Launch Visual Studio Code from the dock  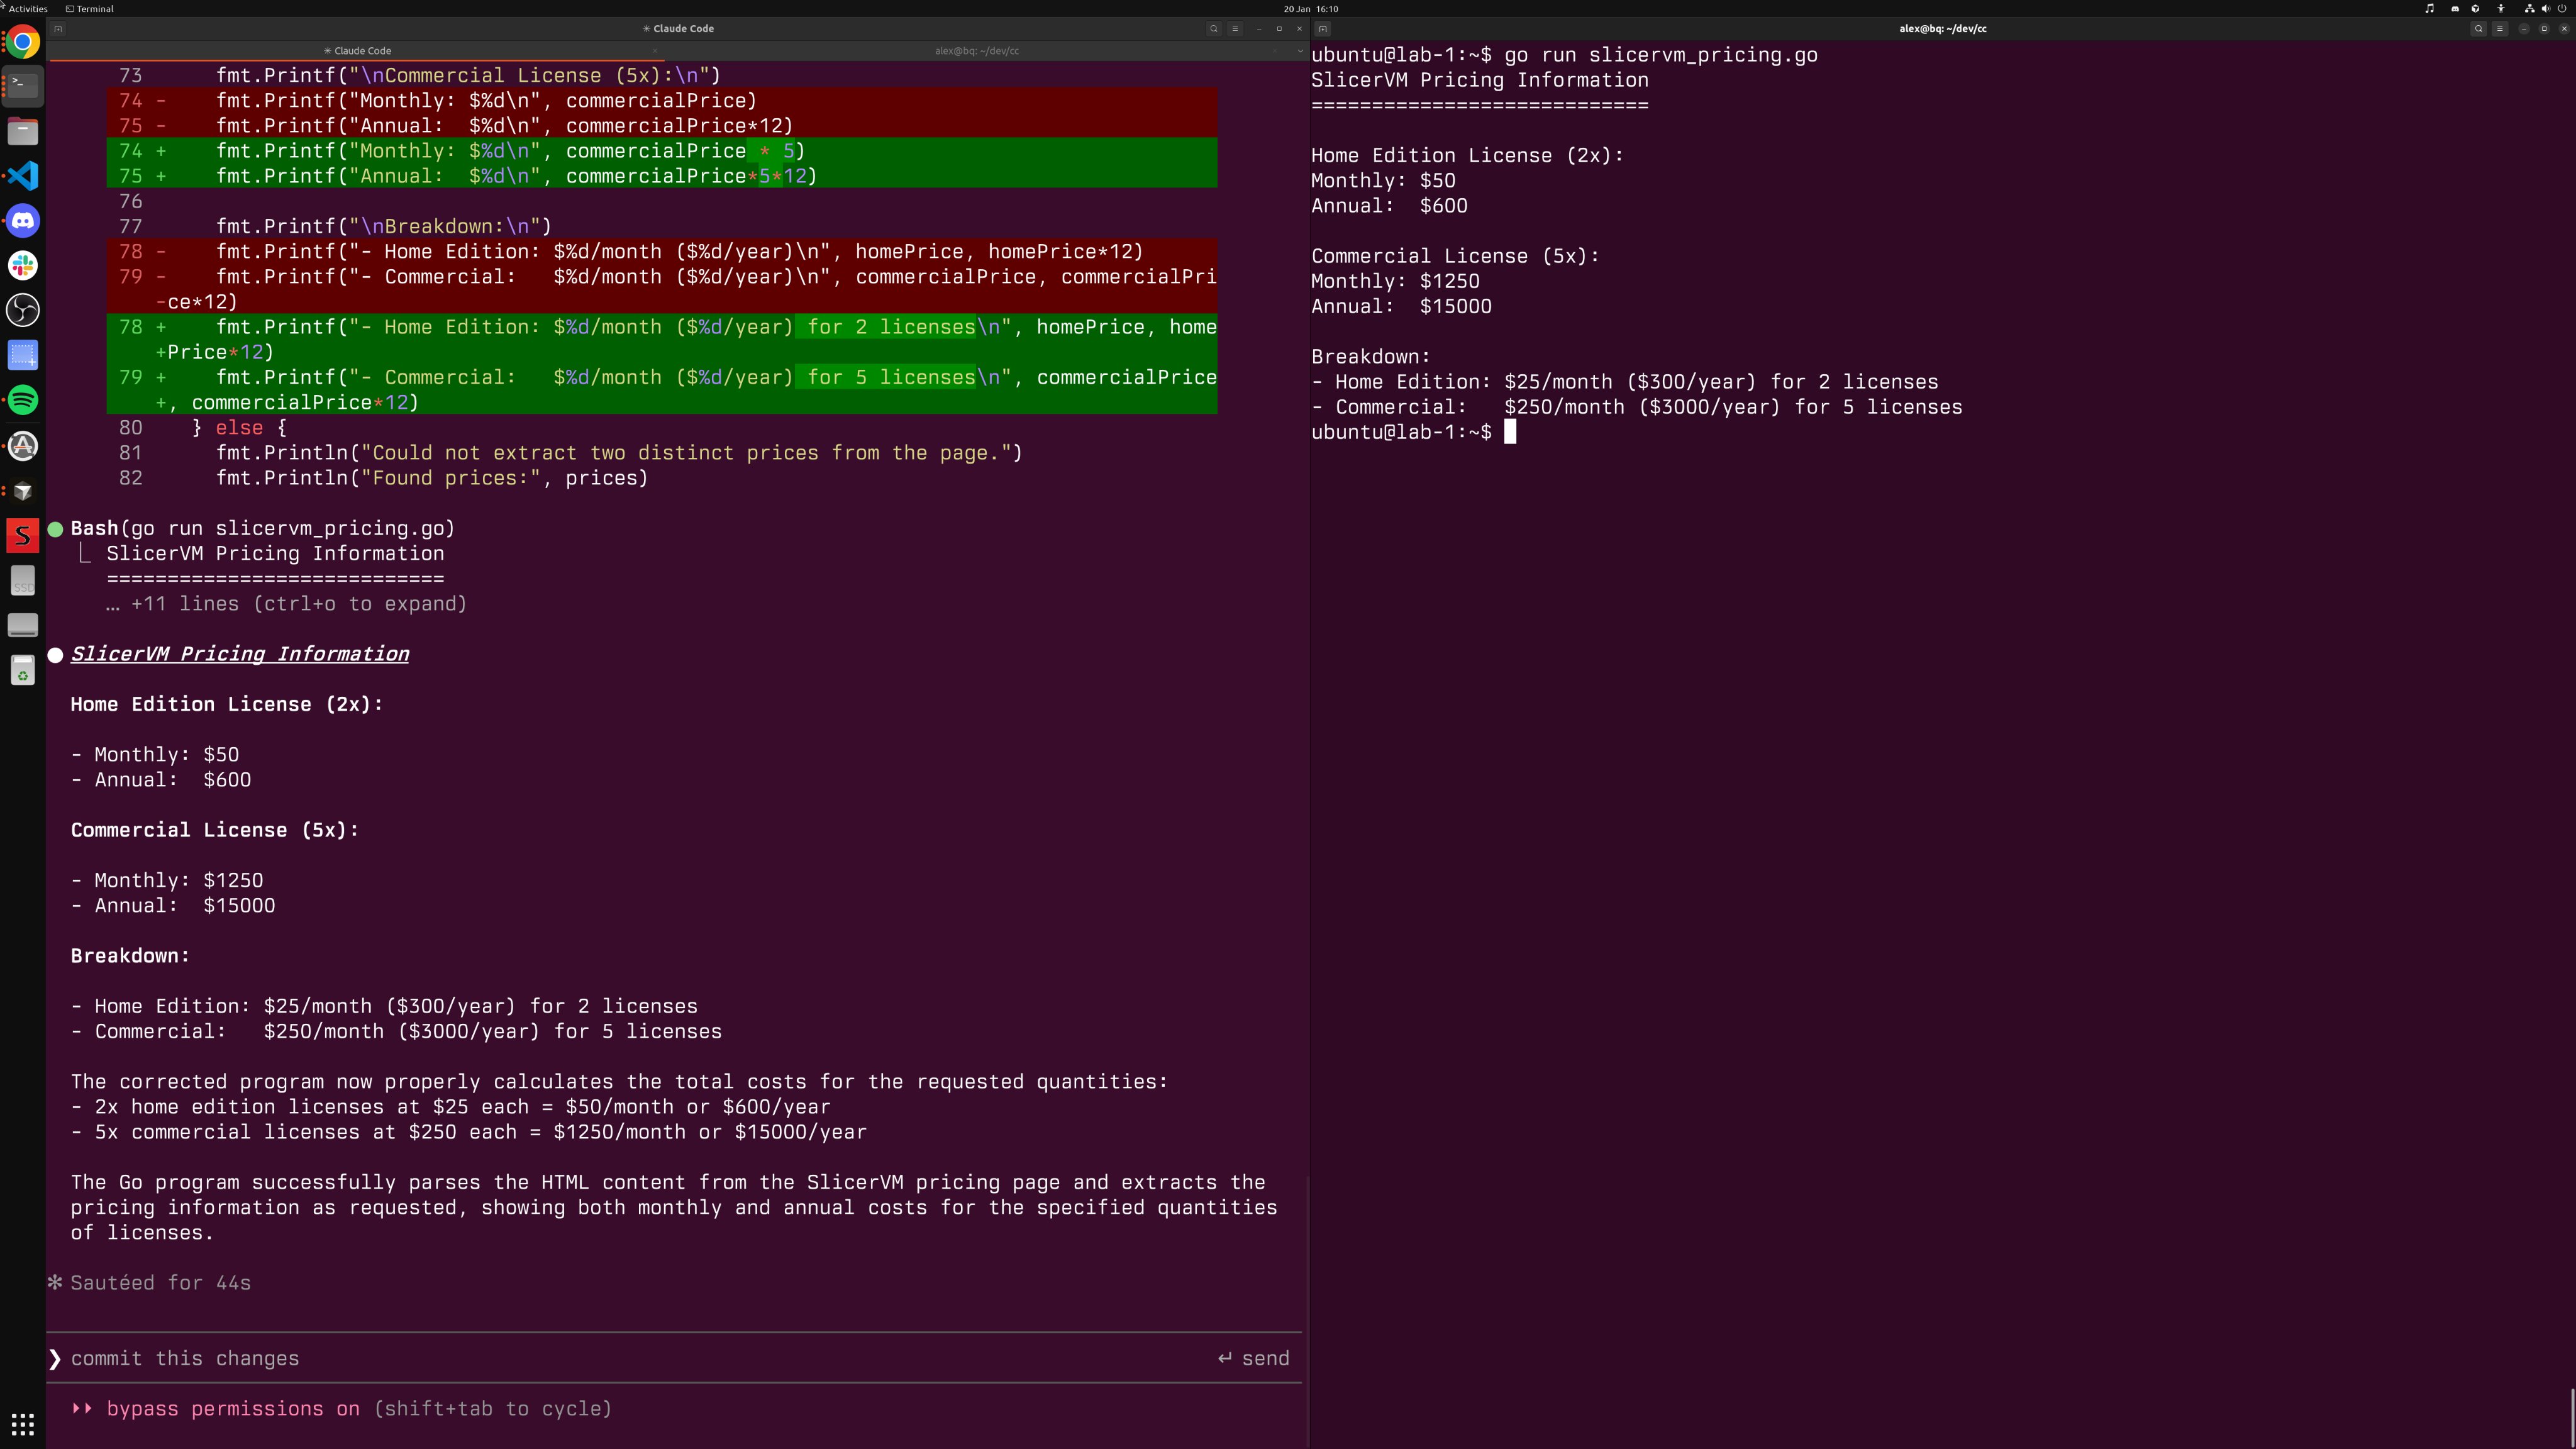coord(23,176)
